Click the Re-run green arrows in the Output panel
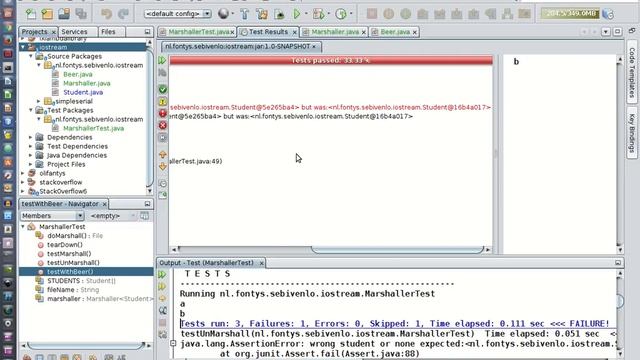Image resolution: width=640 pixels, height=360 pixels. click(162, 274)
